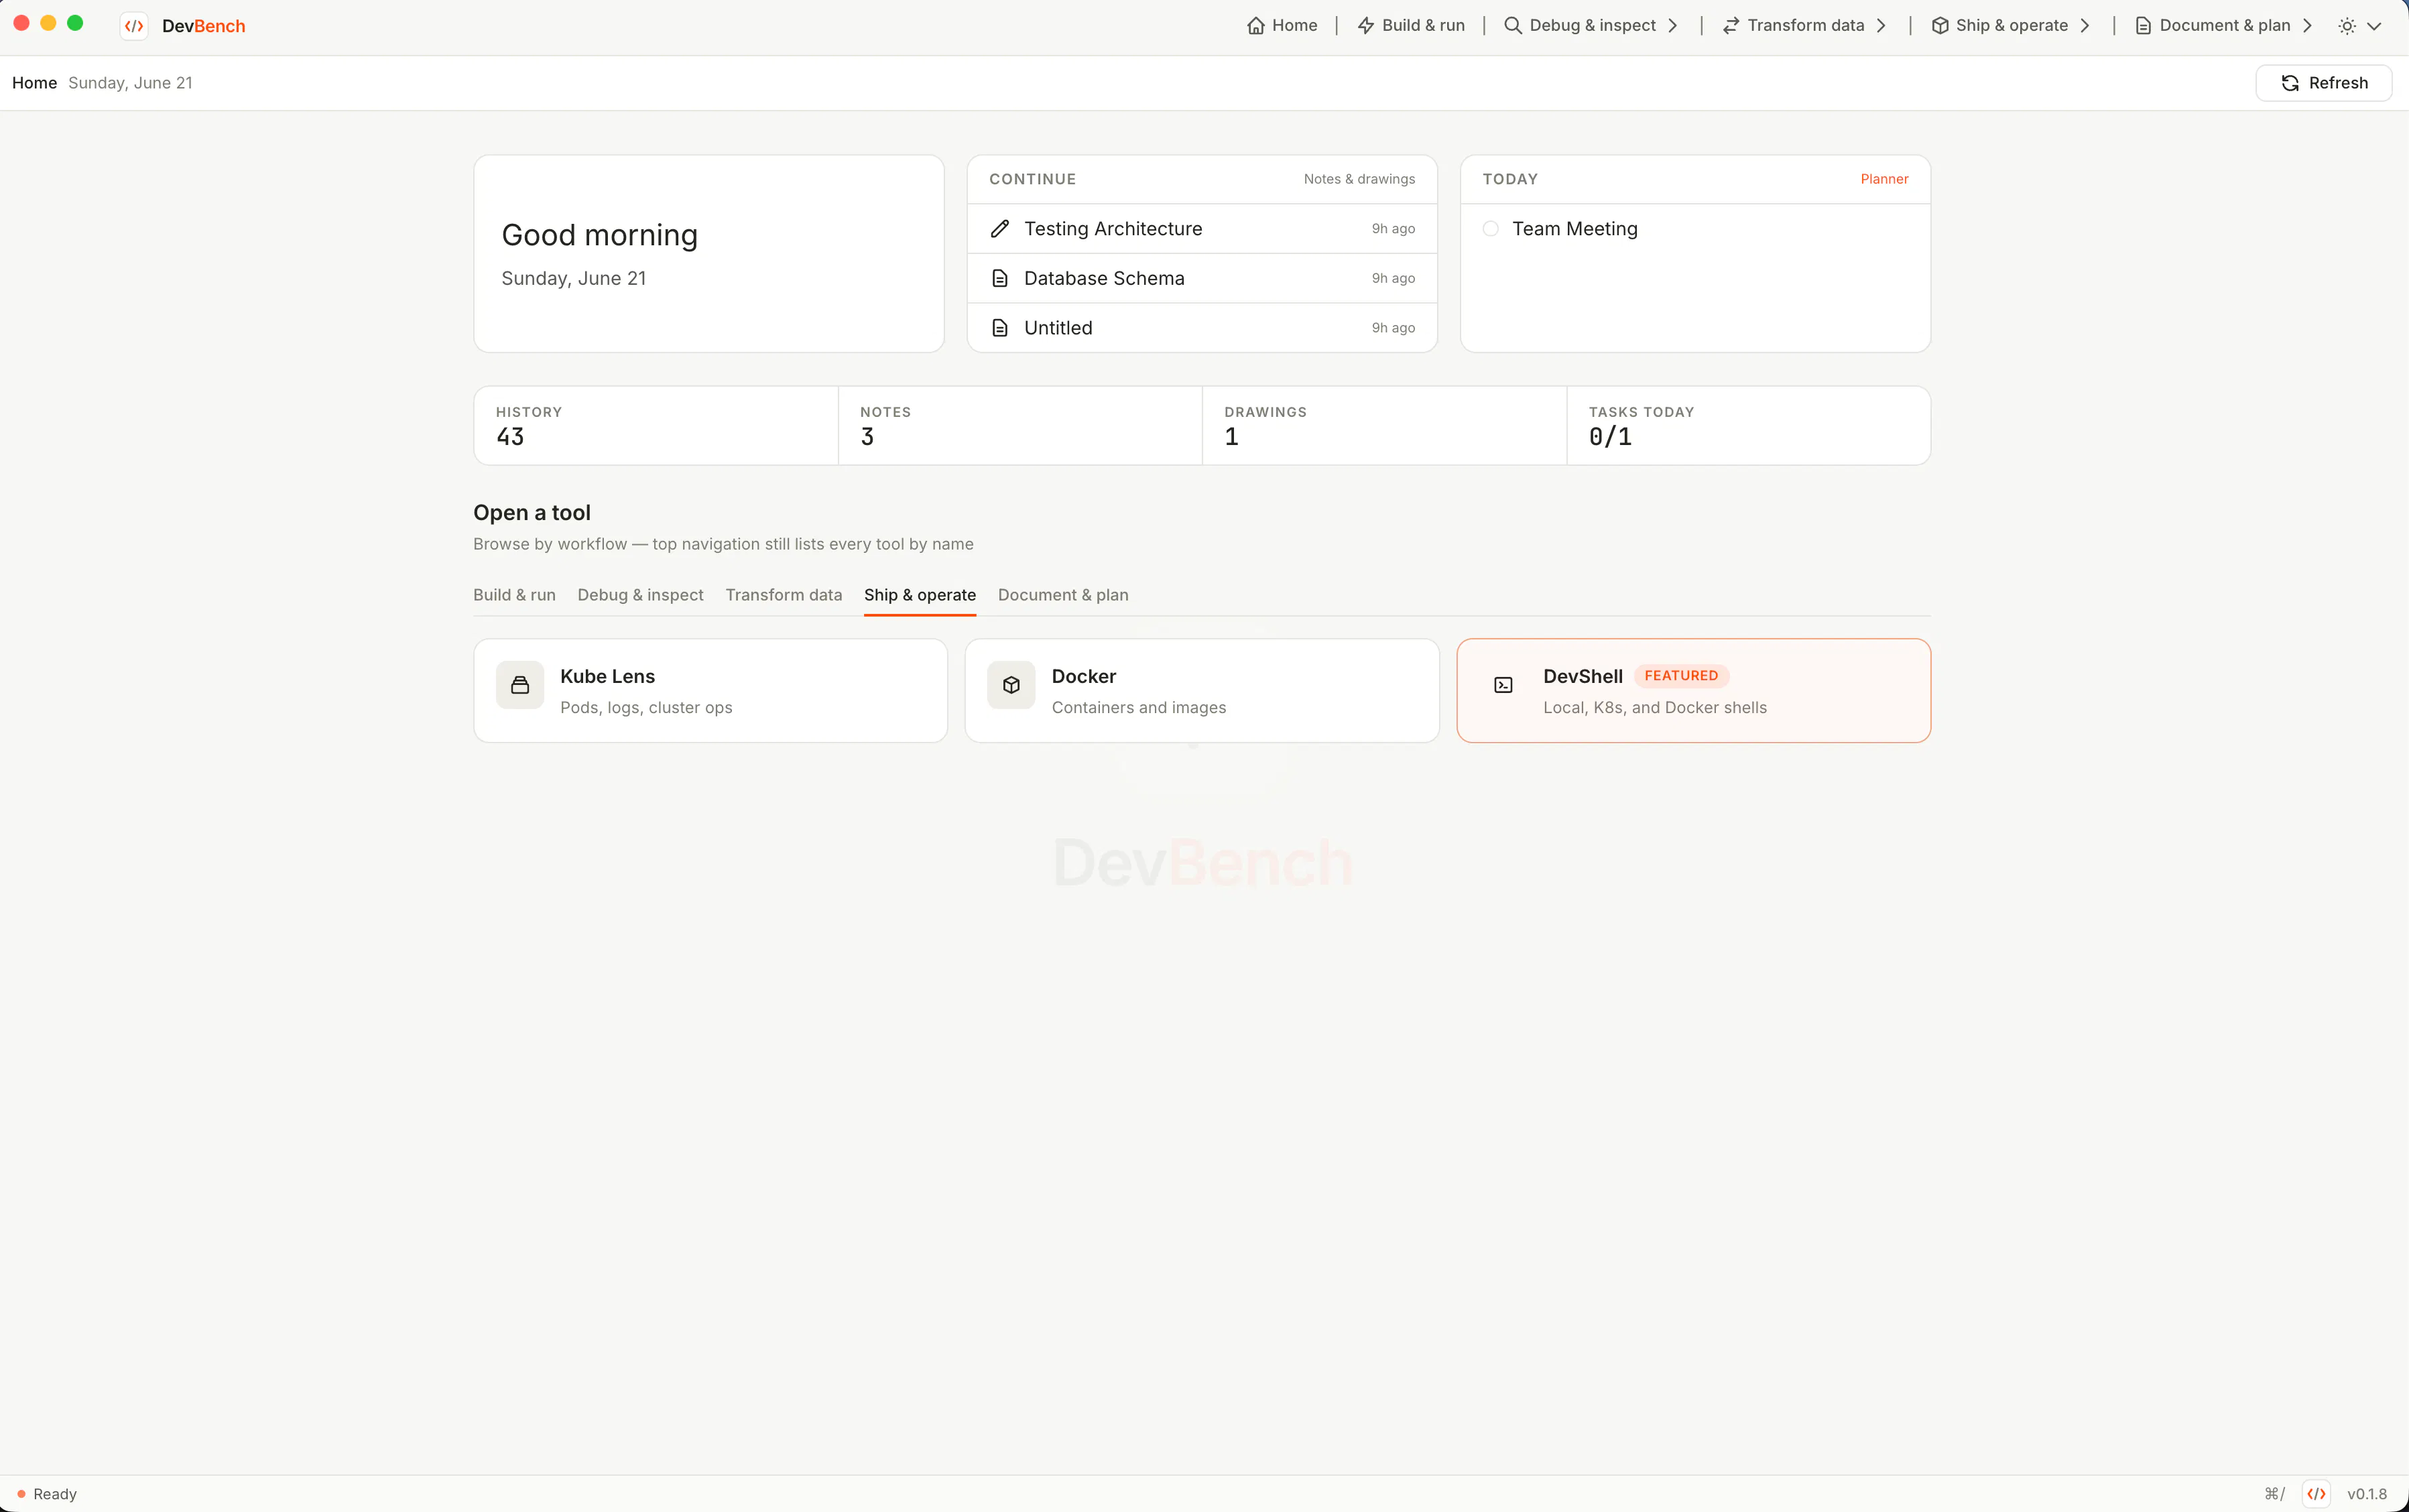This screenshot has height=1512, width=2409.
Task: Click the Drawings 1 stat tile
Action: 1384,426
